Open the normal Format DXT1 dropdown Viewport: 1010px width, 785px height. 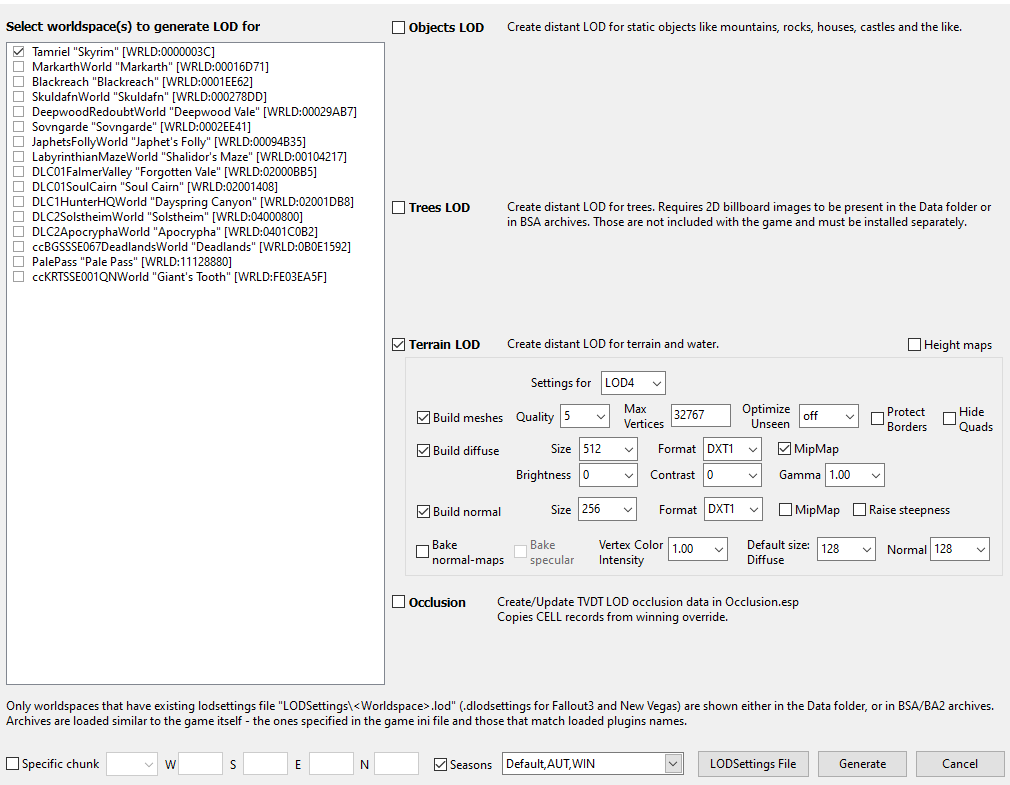(x=734, y=509)
